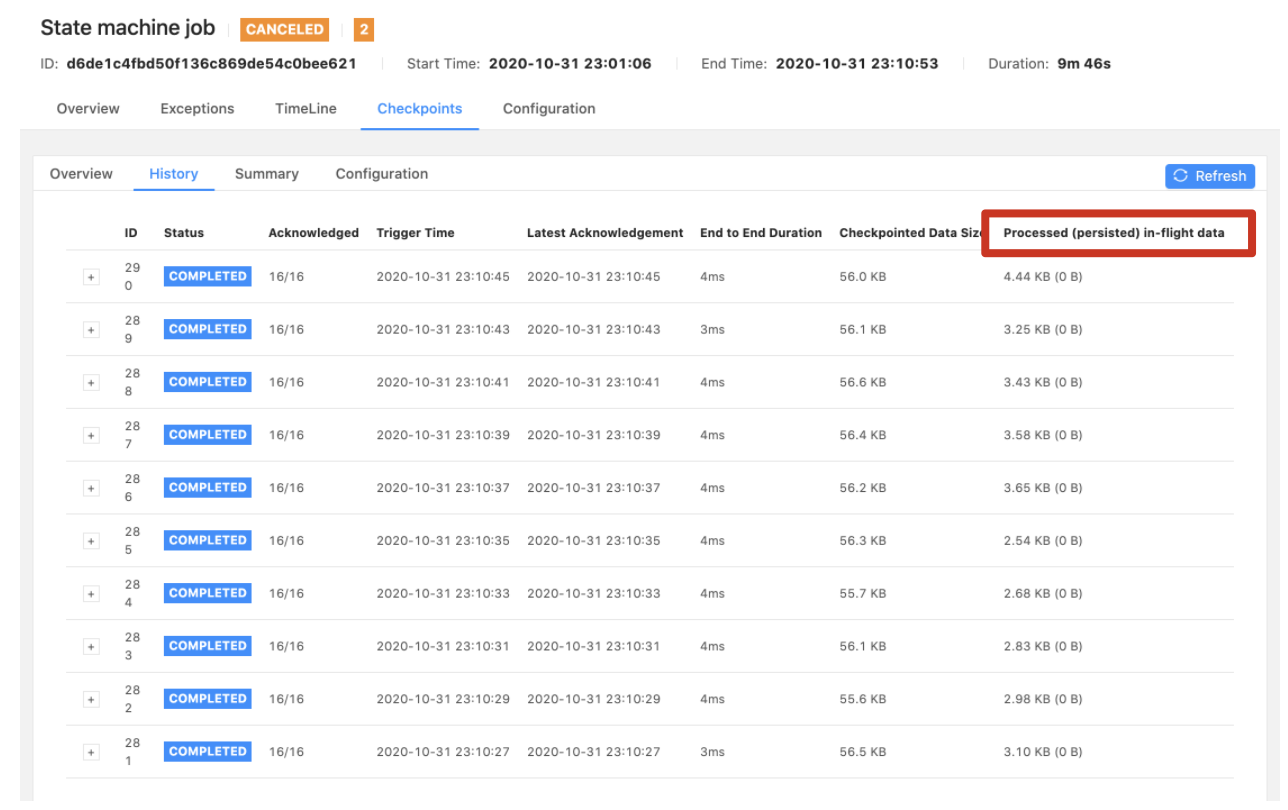The image size is (1288, 810).
Task: Expand checkpoint 288 row details
Action: click(91, 383)
